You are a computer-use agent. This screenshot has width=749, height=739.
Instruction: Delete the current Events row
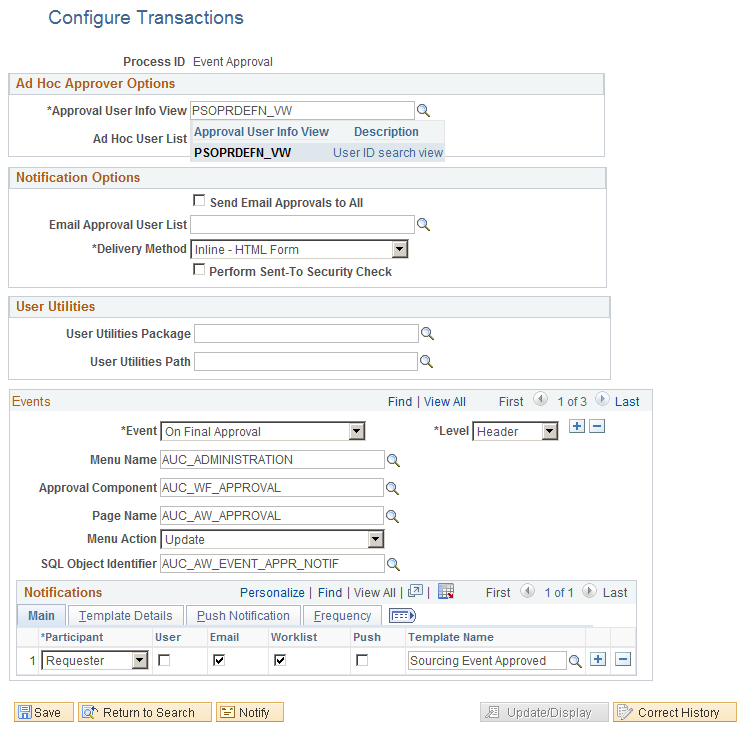tap(597, 426)
